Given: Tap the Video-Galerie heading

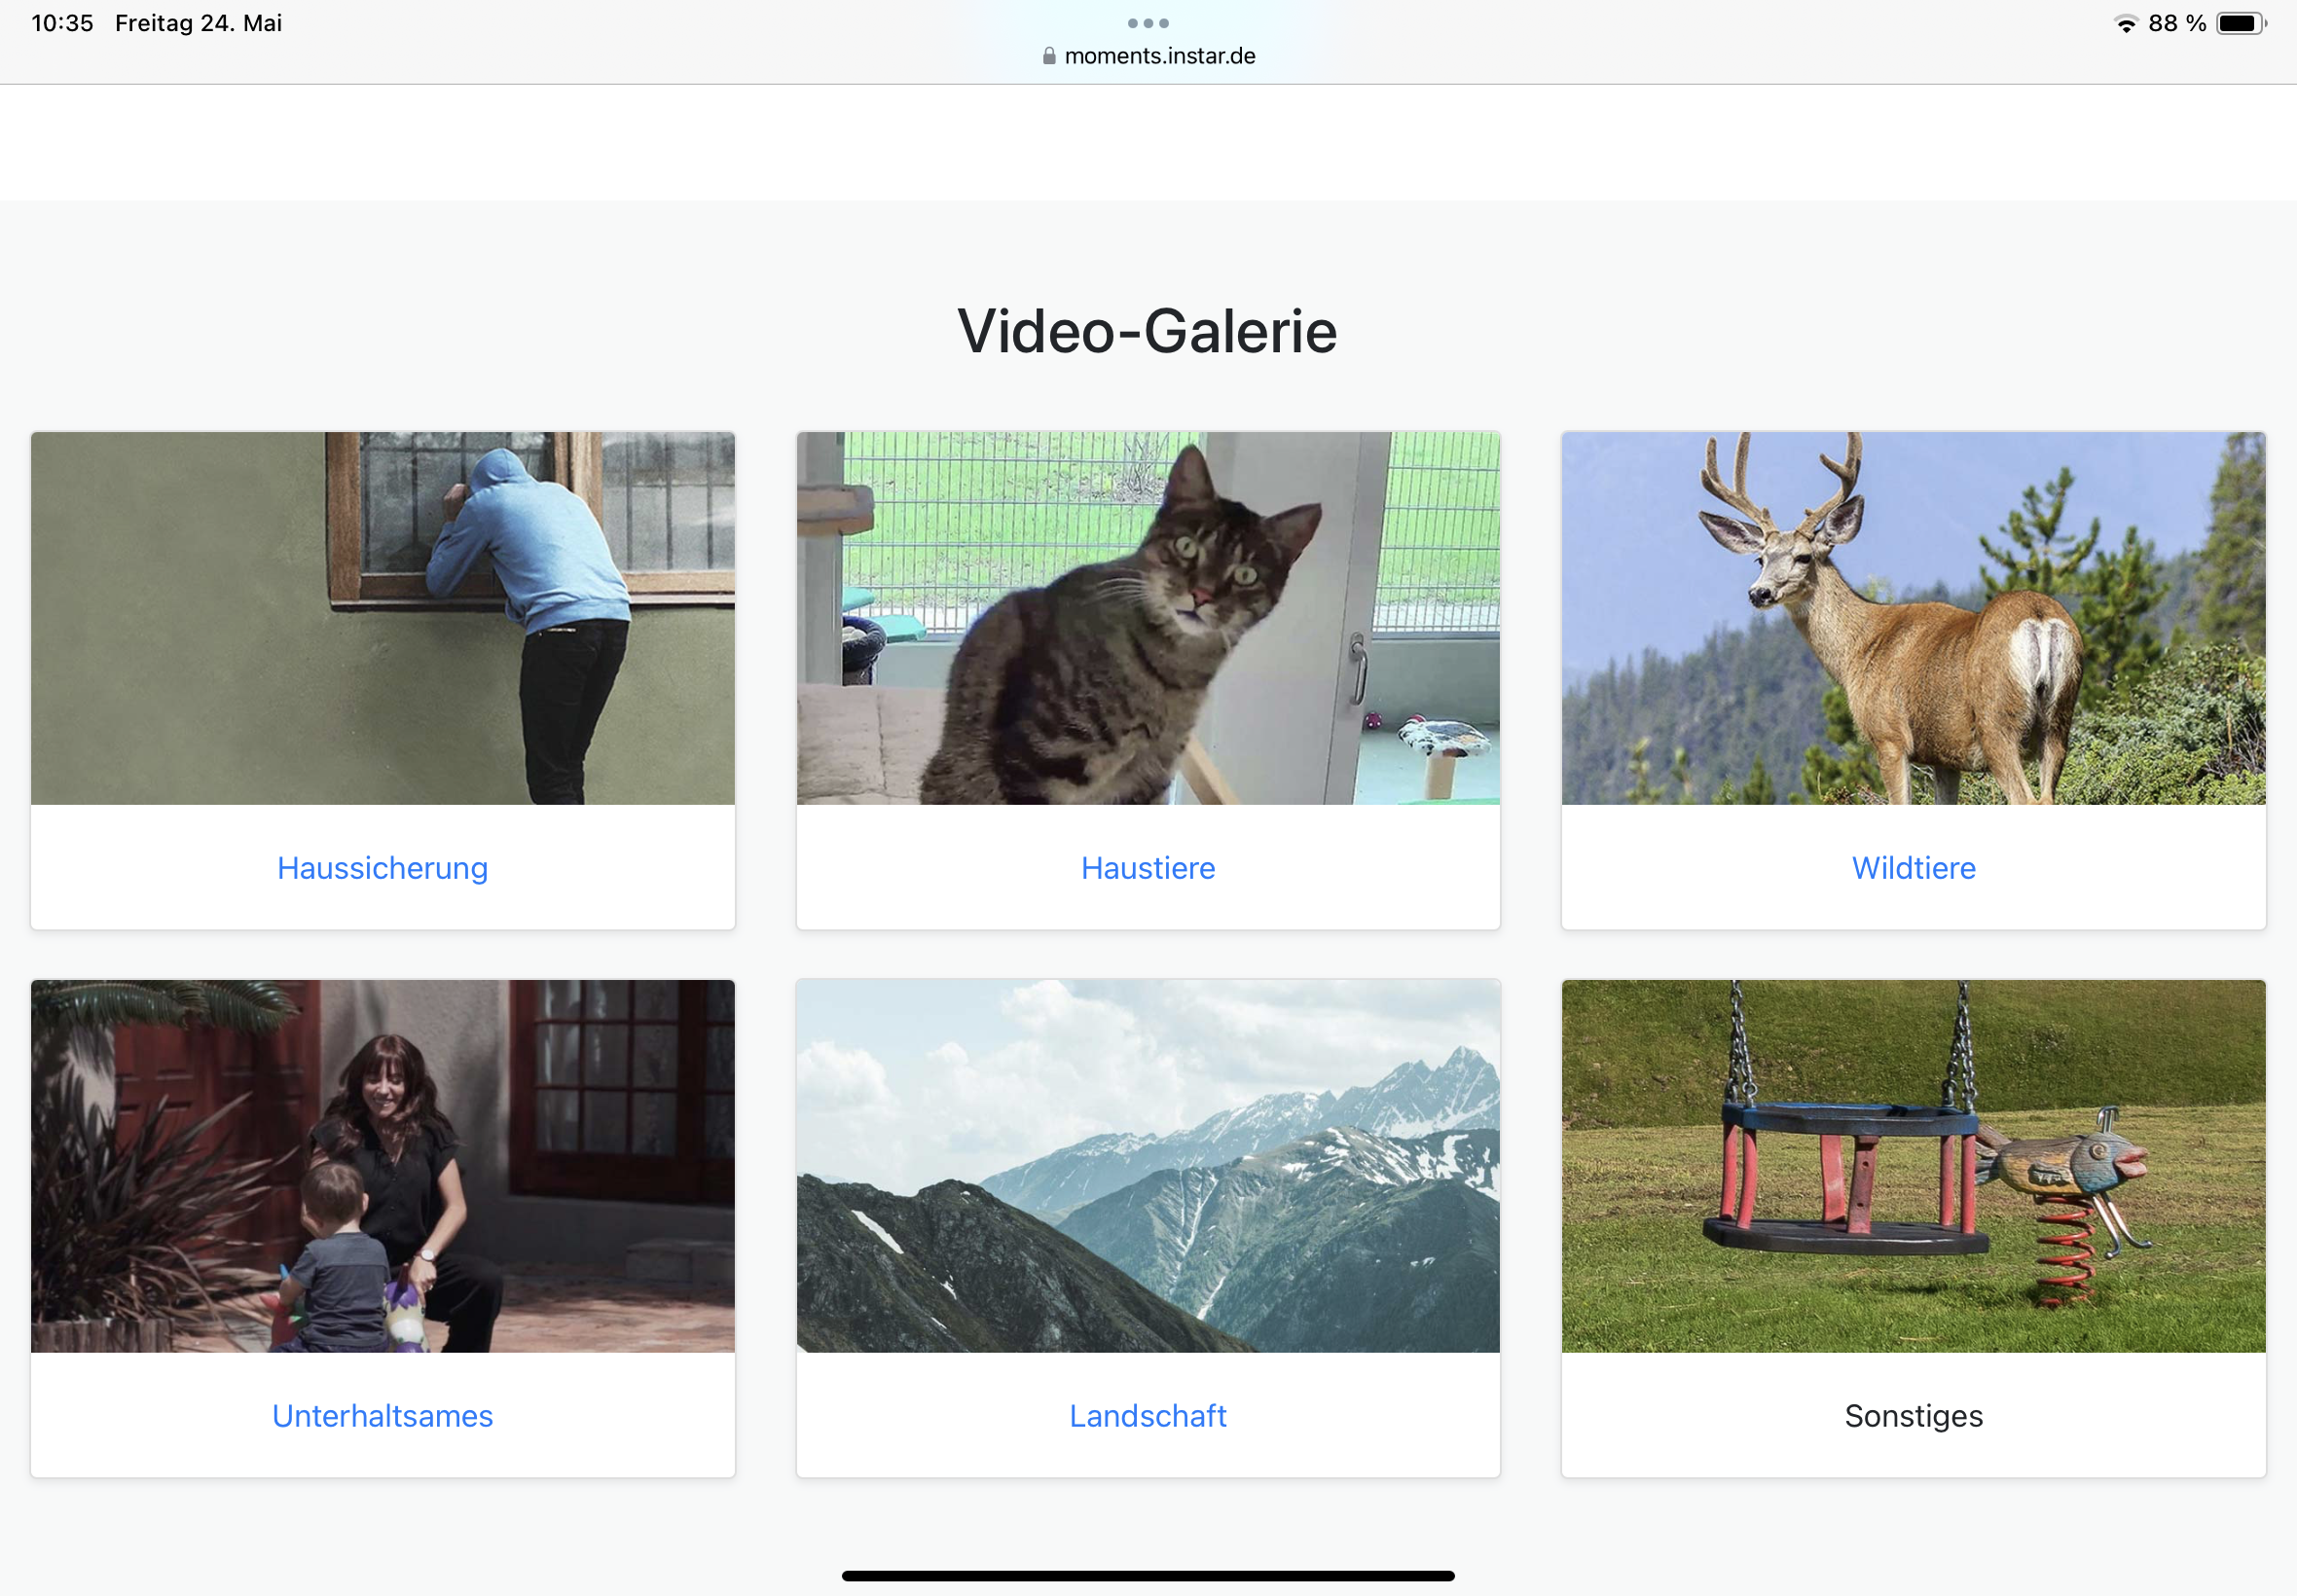Looking at the screenshot, I should click(x=1147, y=331).
